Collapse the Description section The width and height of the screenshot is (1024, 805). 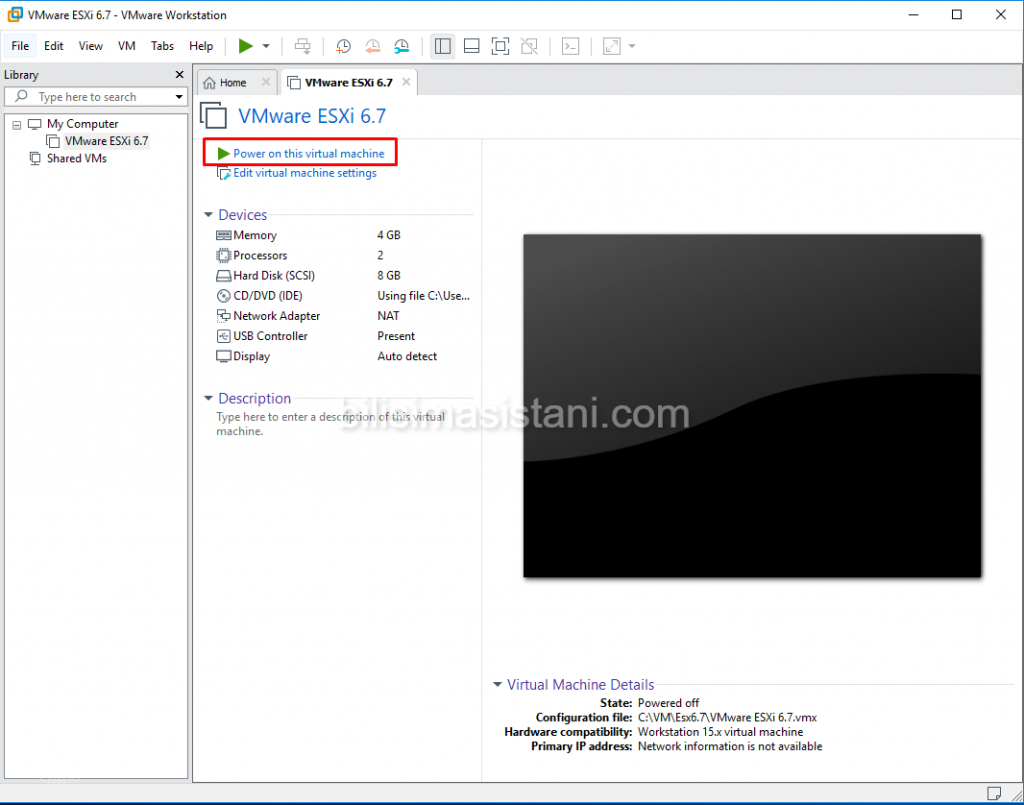(208, 398)
